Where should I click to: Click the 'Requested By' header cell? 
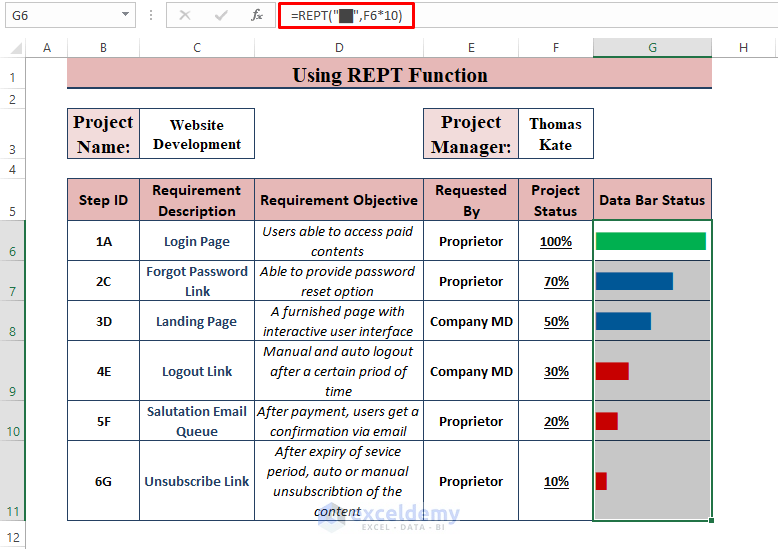pyautogui.click(x=471, y=200)
